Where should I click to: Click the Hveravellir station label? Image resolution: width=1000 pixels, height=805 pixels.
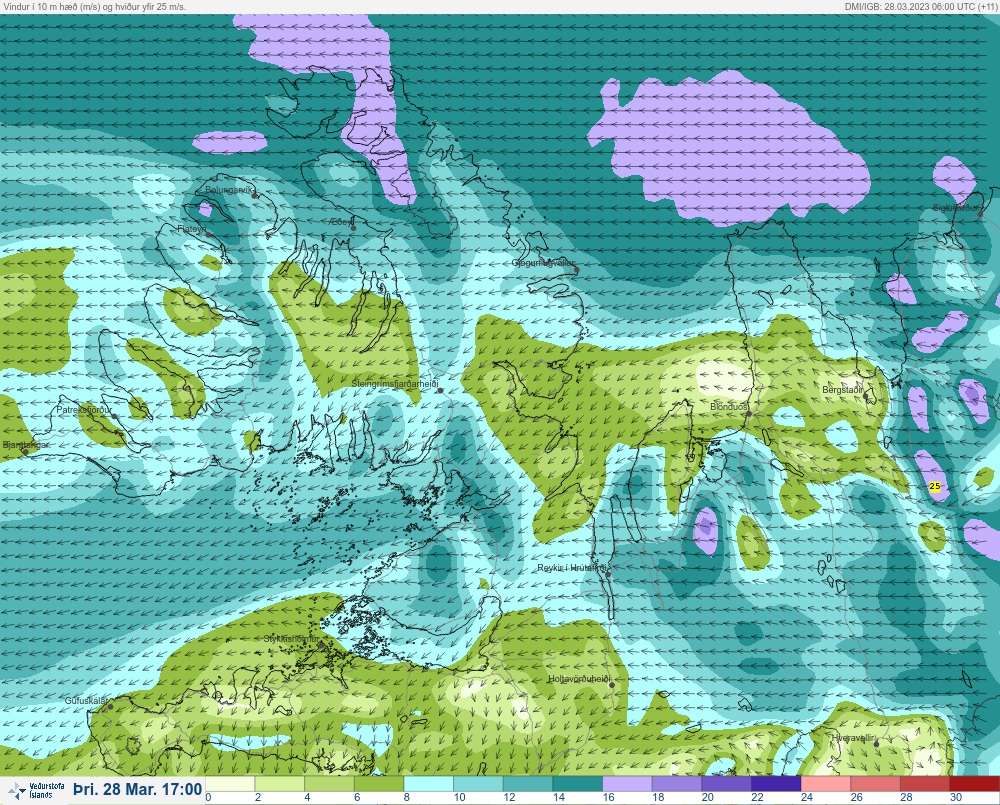point(853,737)
